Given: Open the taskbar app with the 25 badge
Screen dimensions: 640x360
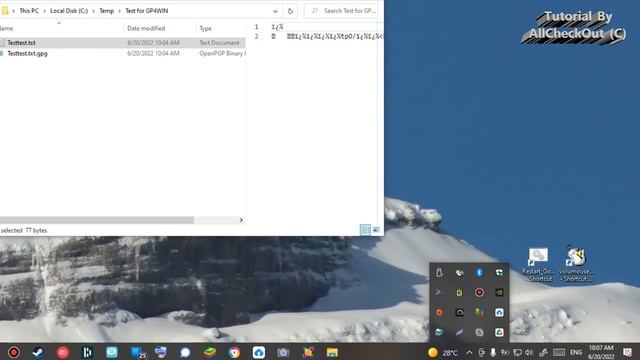Looking at the screenshot, I should point(138,352).
